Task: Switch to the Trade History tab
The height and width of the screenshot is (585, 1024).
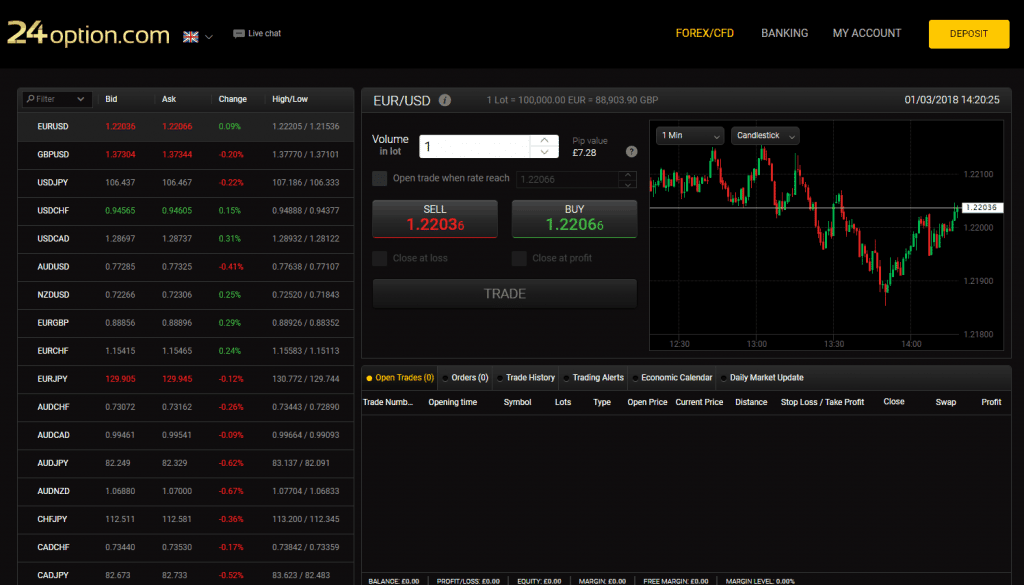Action: click(526, 378)
